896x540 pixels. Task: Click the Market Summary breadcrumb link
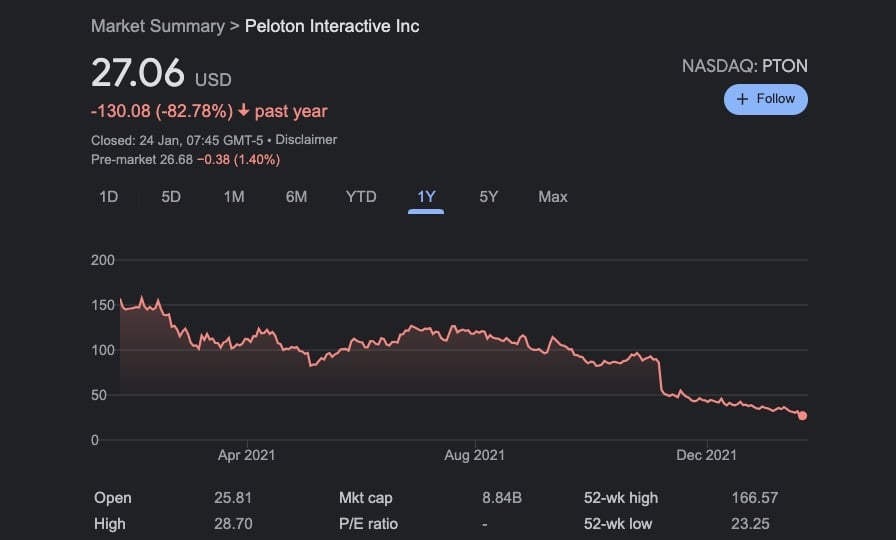click(157, 26)
